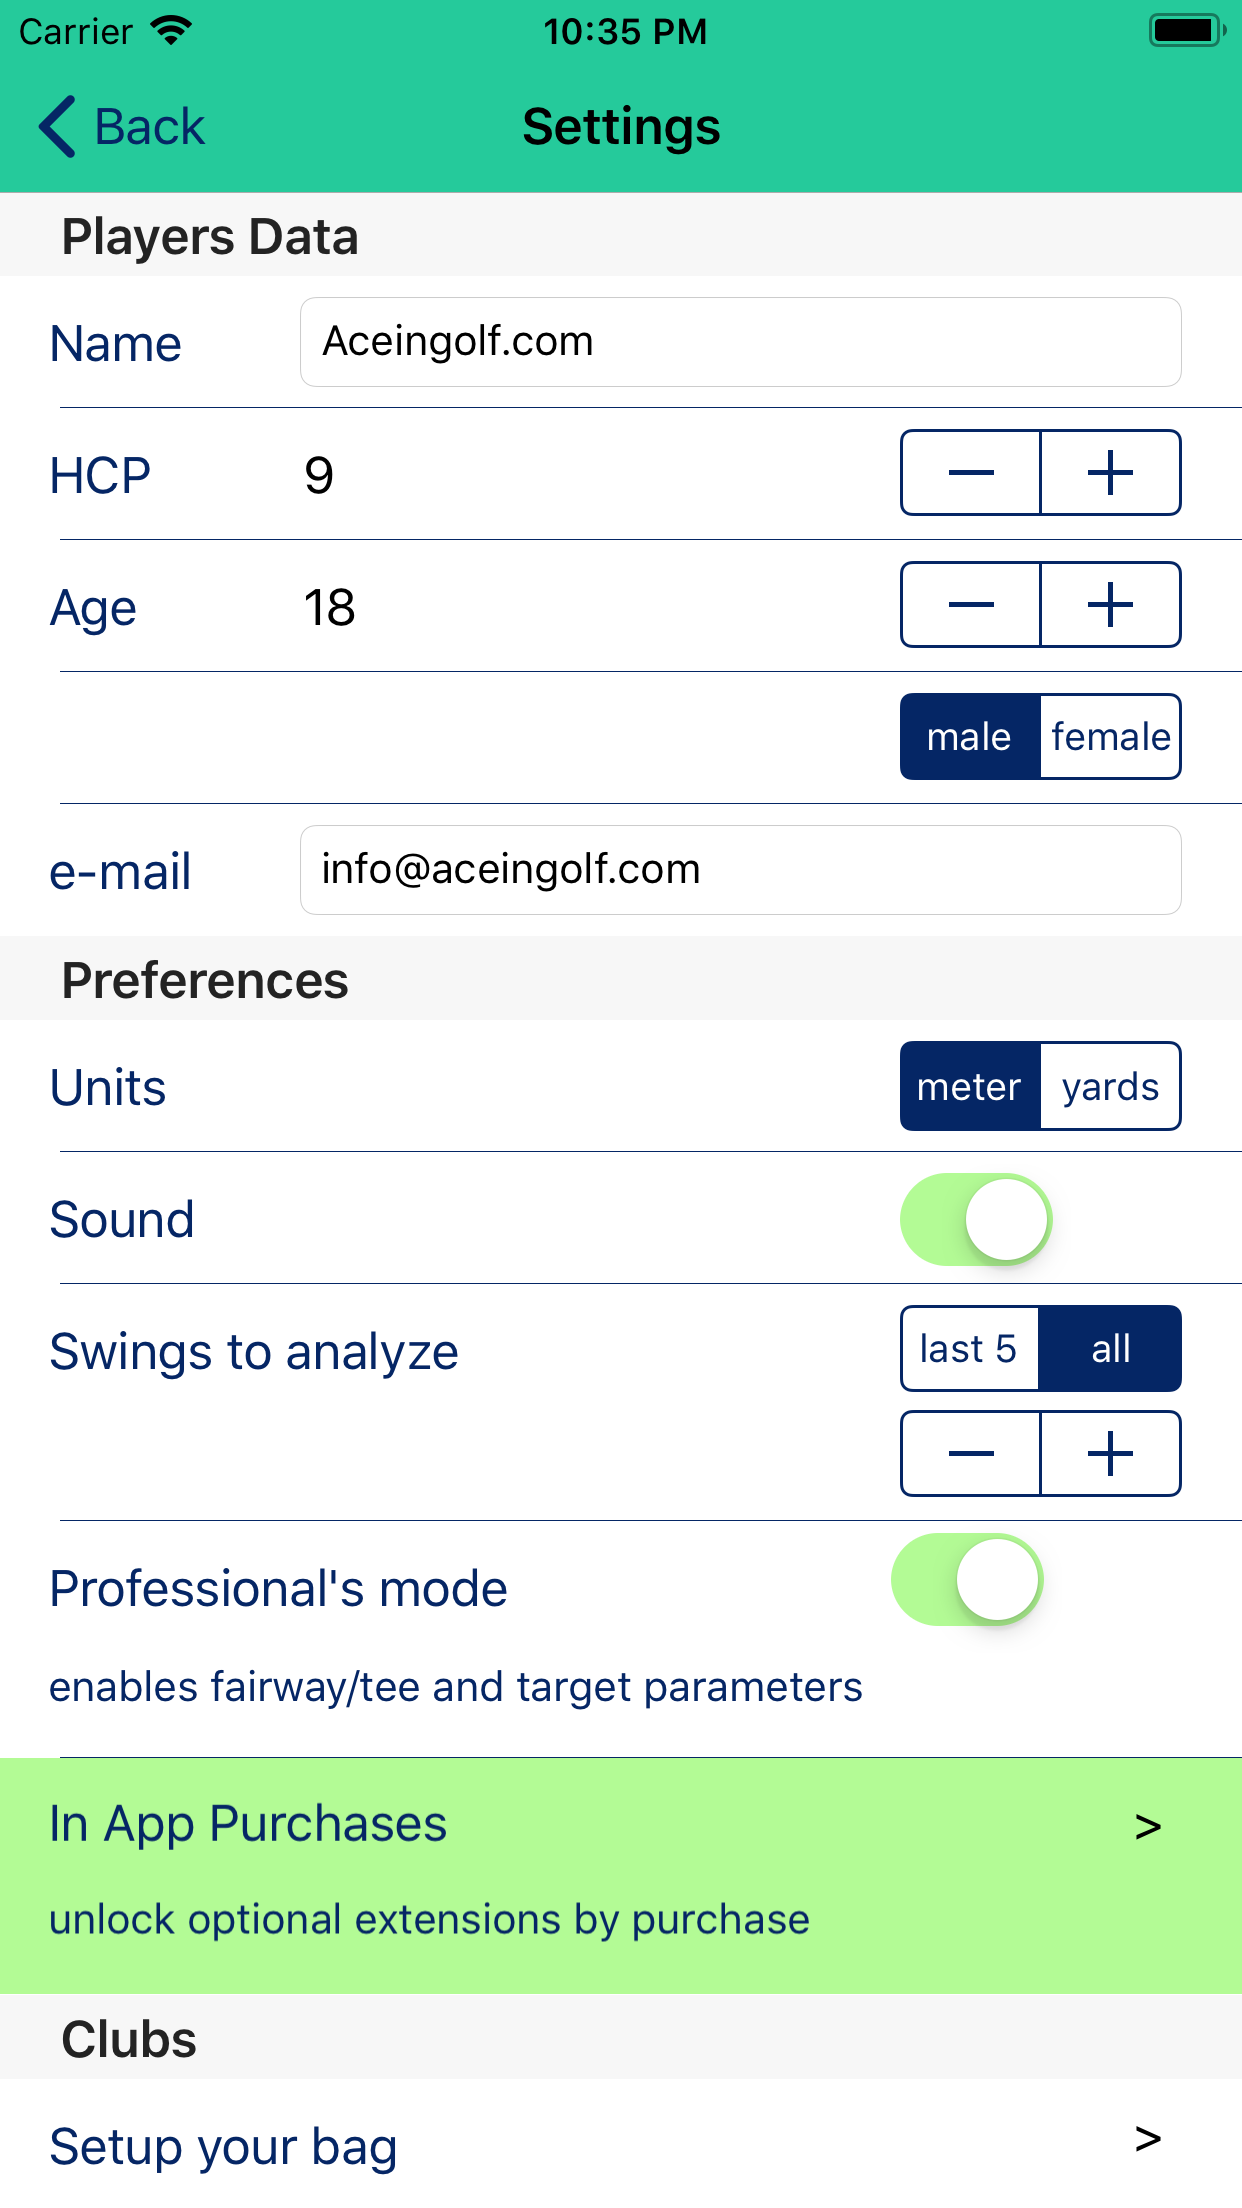Edit the Name text field
The width and height of the screenshot is (1242, 2208).
[740, 342]
